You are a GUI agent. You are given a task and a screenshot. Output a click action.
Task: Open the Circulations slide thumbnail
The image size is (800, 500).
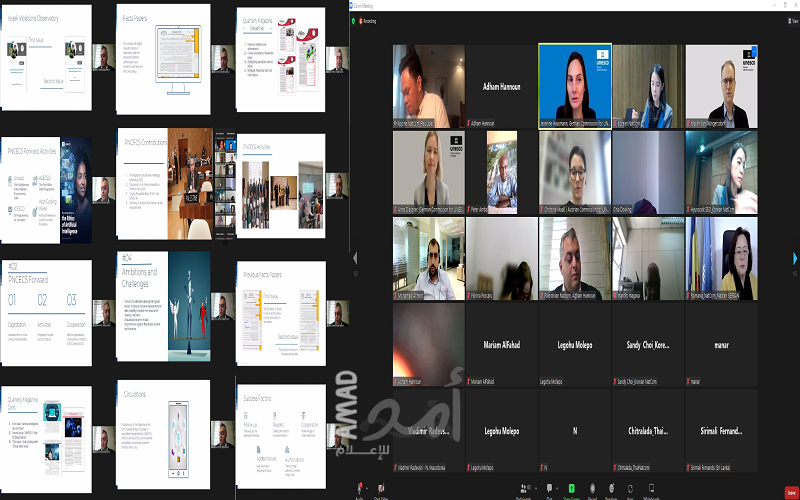163,434
